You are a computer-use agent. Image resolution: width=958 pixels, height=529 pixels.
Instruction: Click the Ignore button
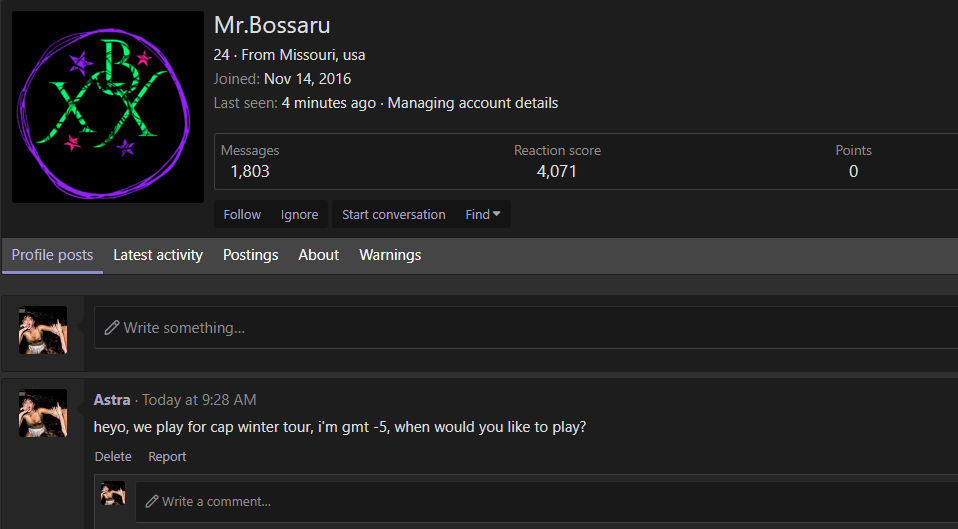(299, 214)
